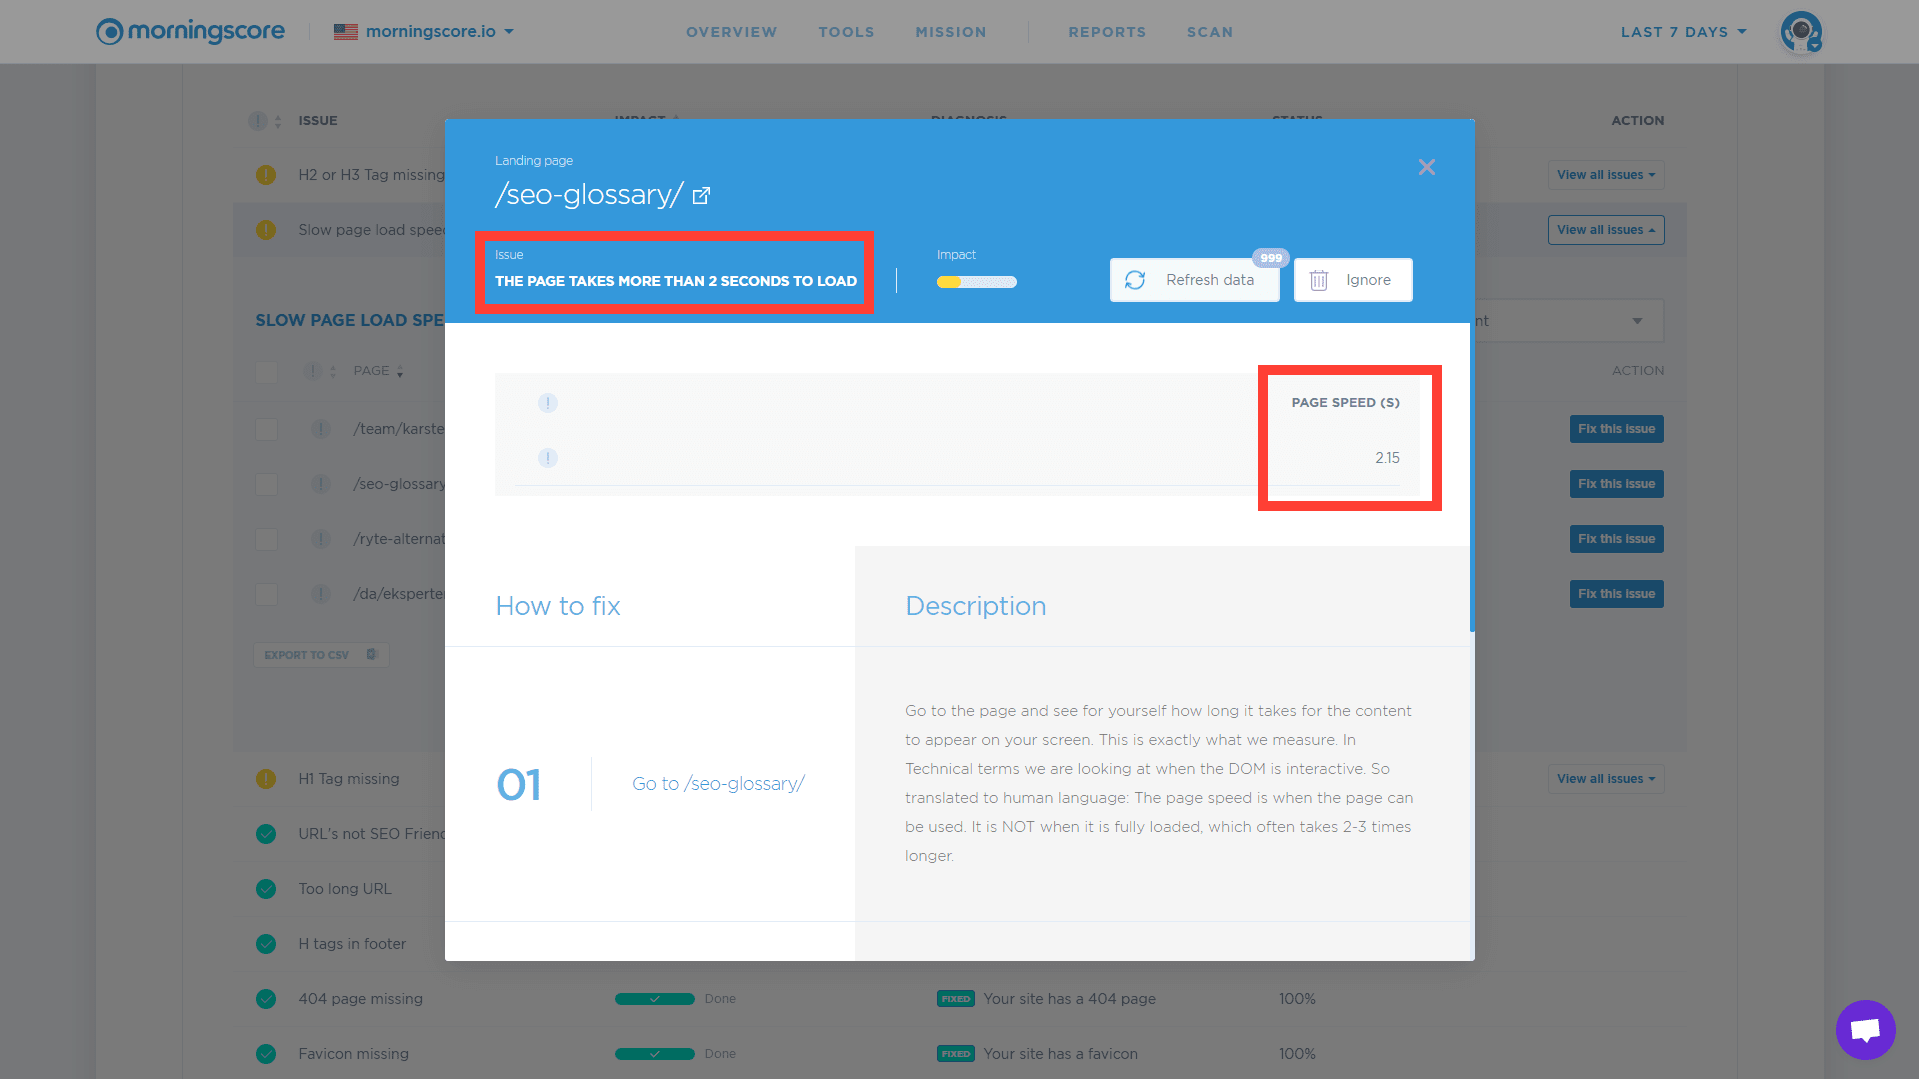Tick the checkbox for /seo-glossary row
This screenshot has height=1079, width=1919.
[x=266, y=484]
